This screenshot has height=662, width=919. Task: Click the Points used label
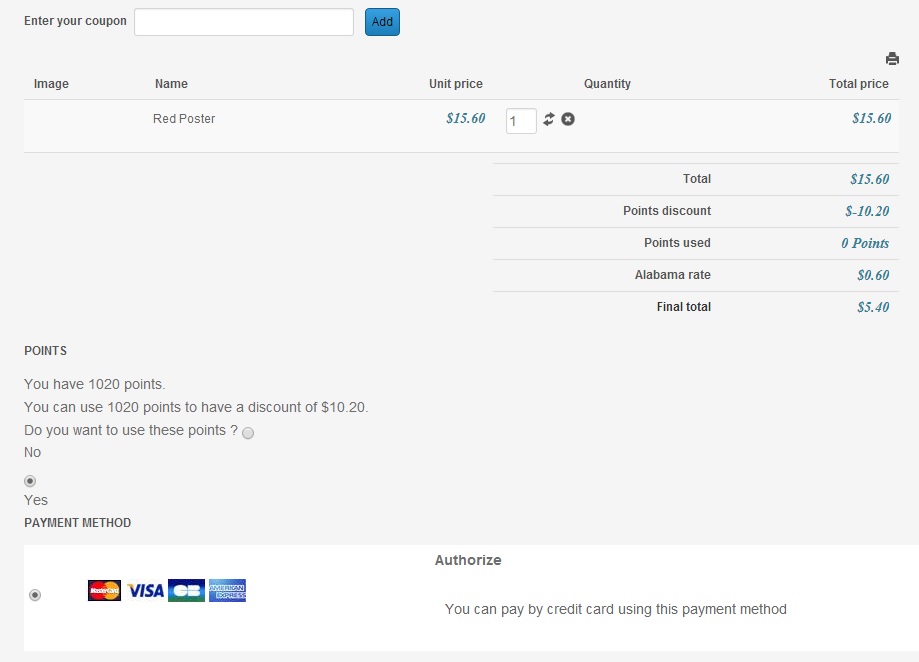pyautogui.click(x=677, y=243)
